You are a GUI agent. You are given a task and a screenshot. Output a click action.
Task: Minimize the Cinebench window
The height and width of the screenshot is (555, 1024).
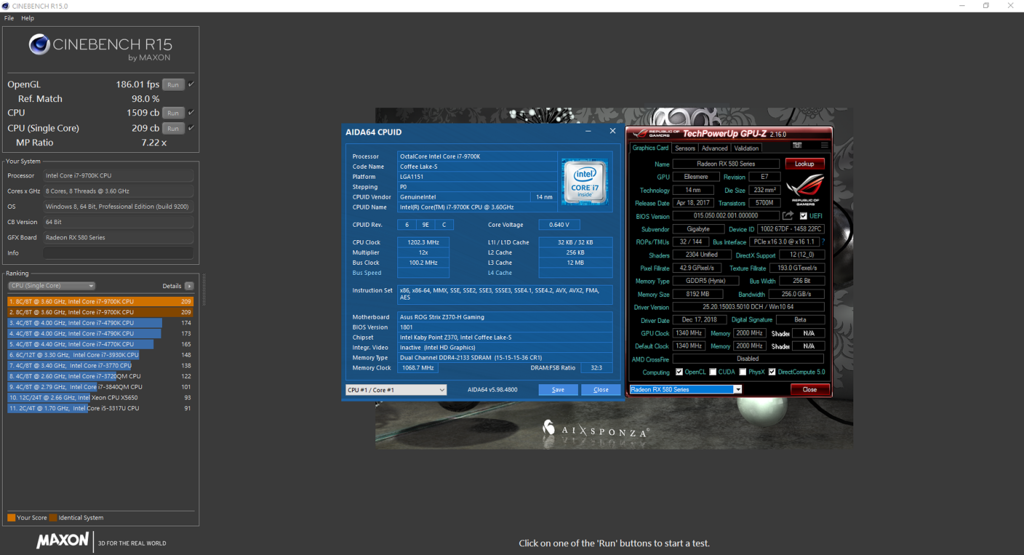coord(962,6)
